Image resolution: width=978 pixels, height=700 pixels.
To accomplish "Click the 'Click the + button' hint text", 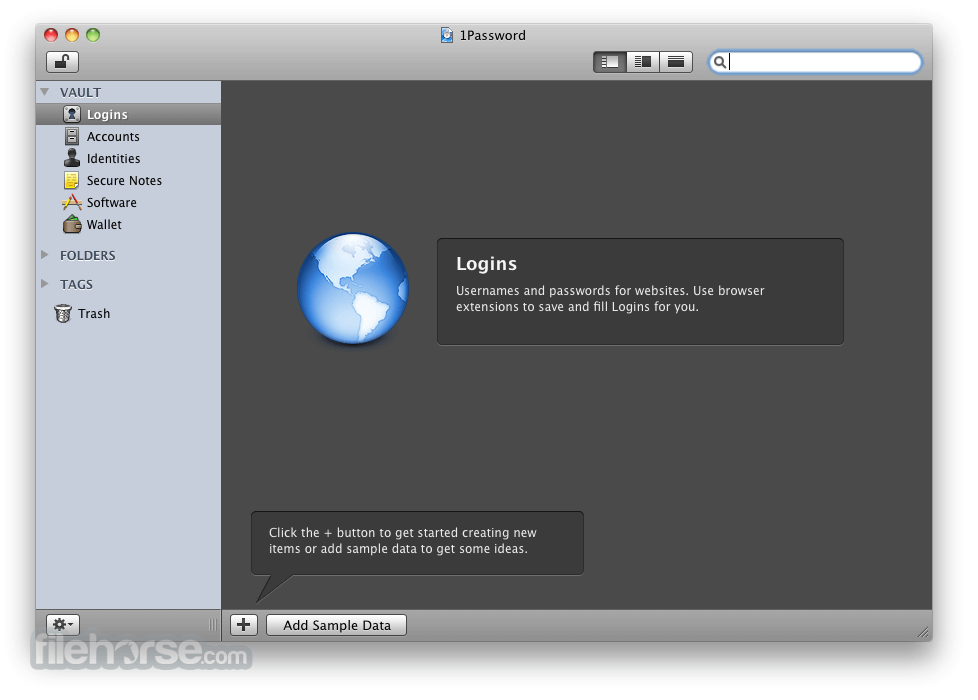I will coord(403,541).
